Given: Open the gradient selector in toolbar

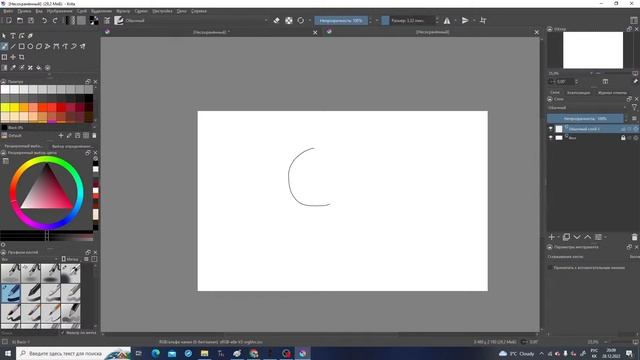Looking at the screenshot, I should [x=71, y=20].
